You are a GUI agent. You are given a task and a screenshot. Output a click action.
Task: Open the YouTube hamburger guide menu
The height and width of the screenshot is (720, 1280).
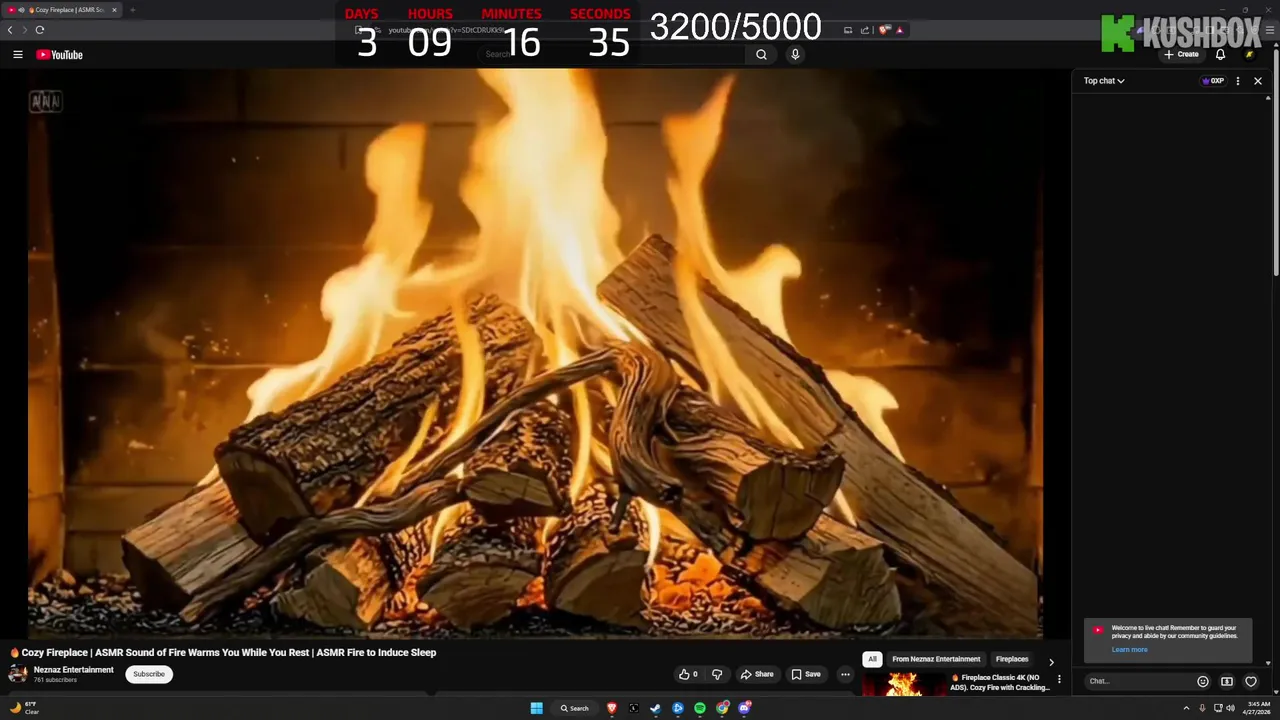pos(17,55)
